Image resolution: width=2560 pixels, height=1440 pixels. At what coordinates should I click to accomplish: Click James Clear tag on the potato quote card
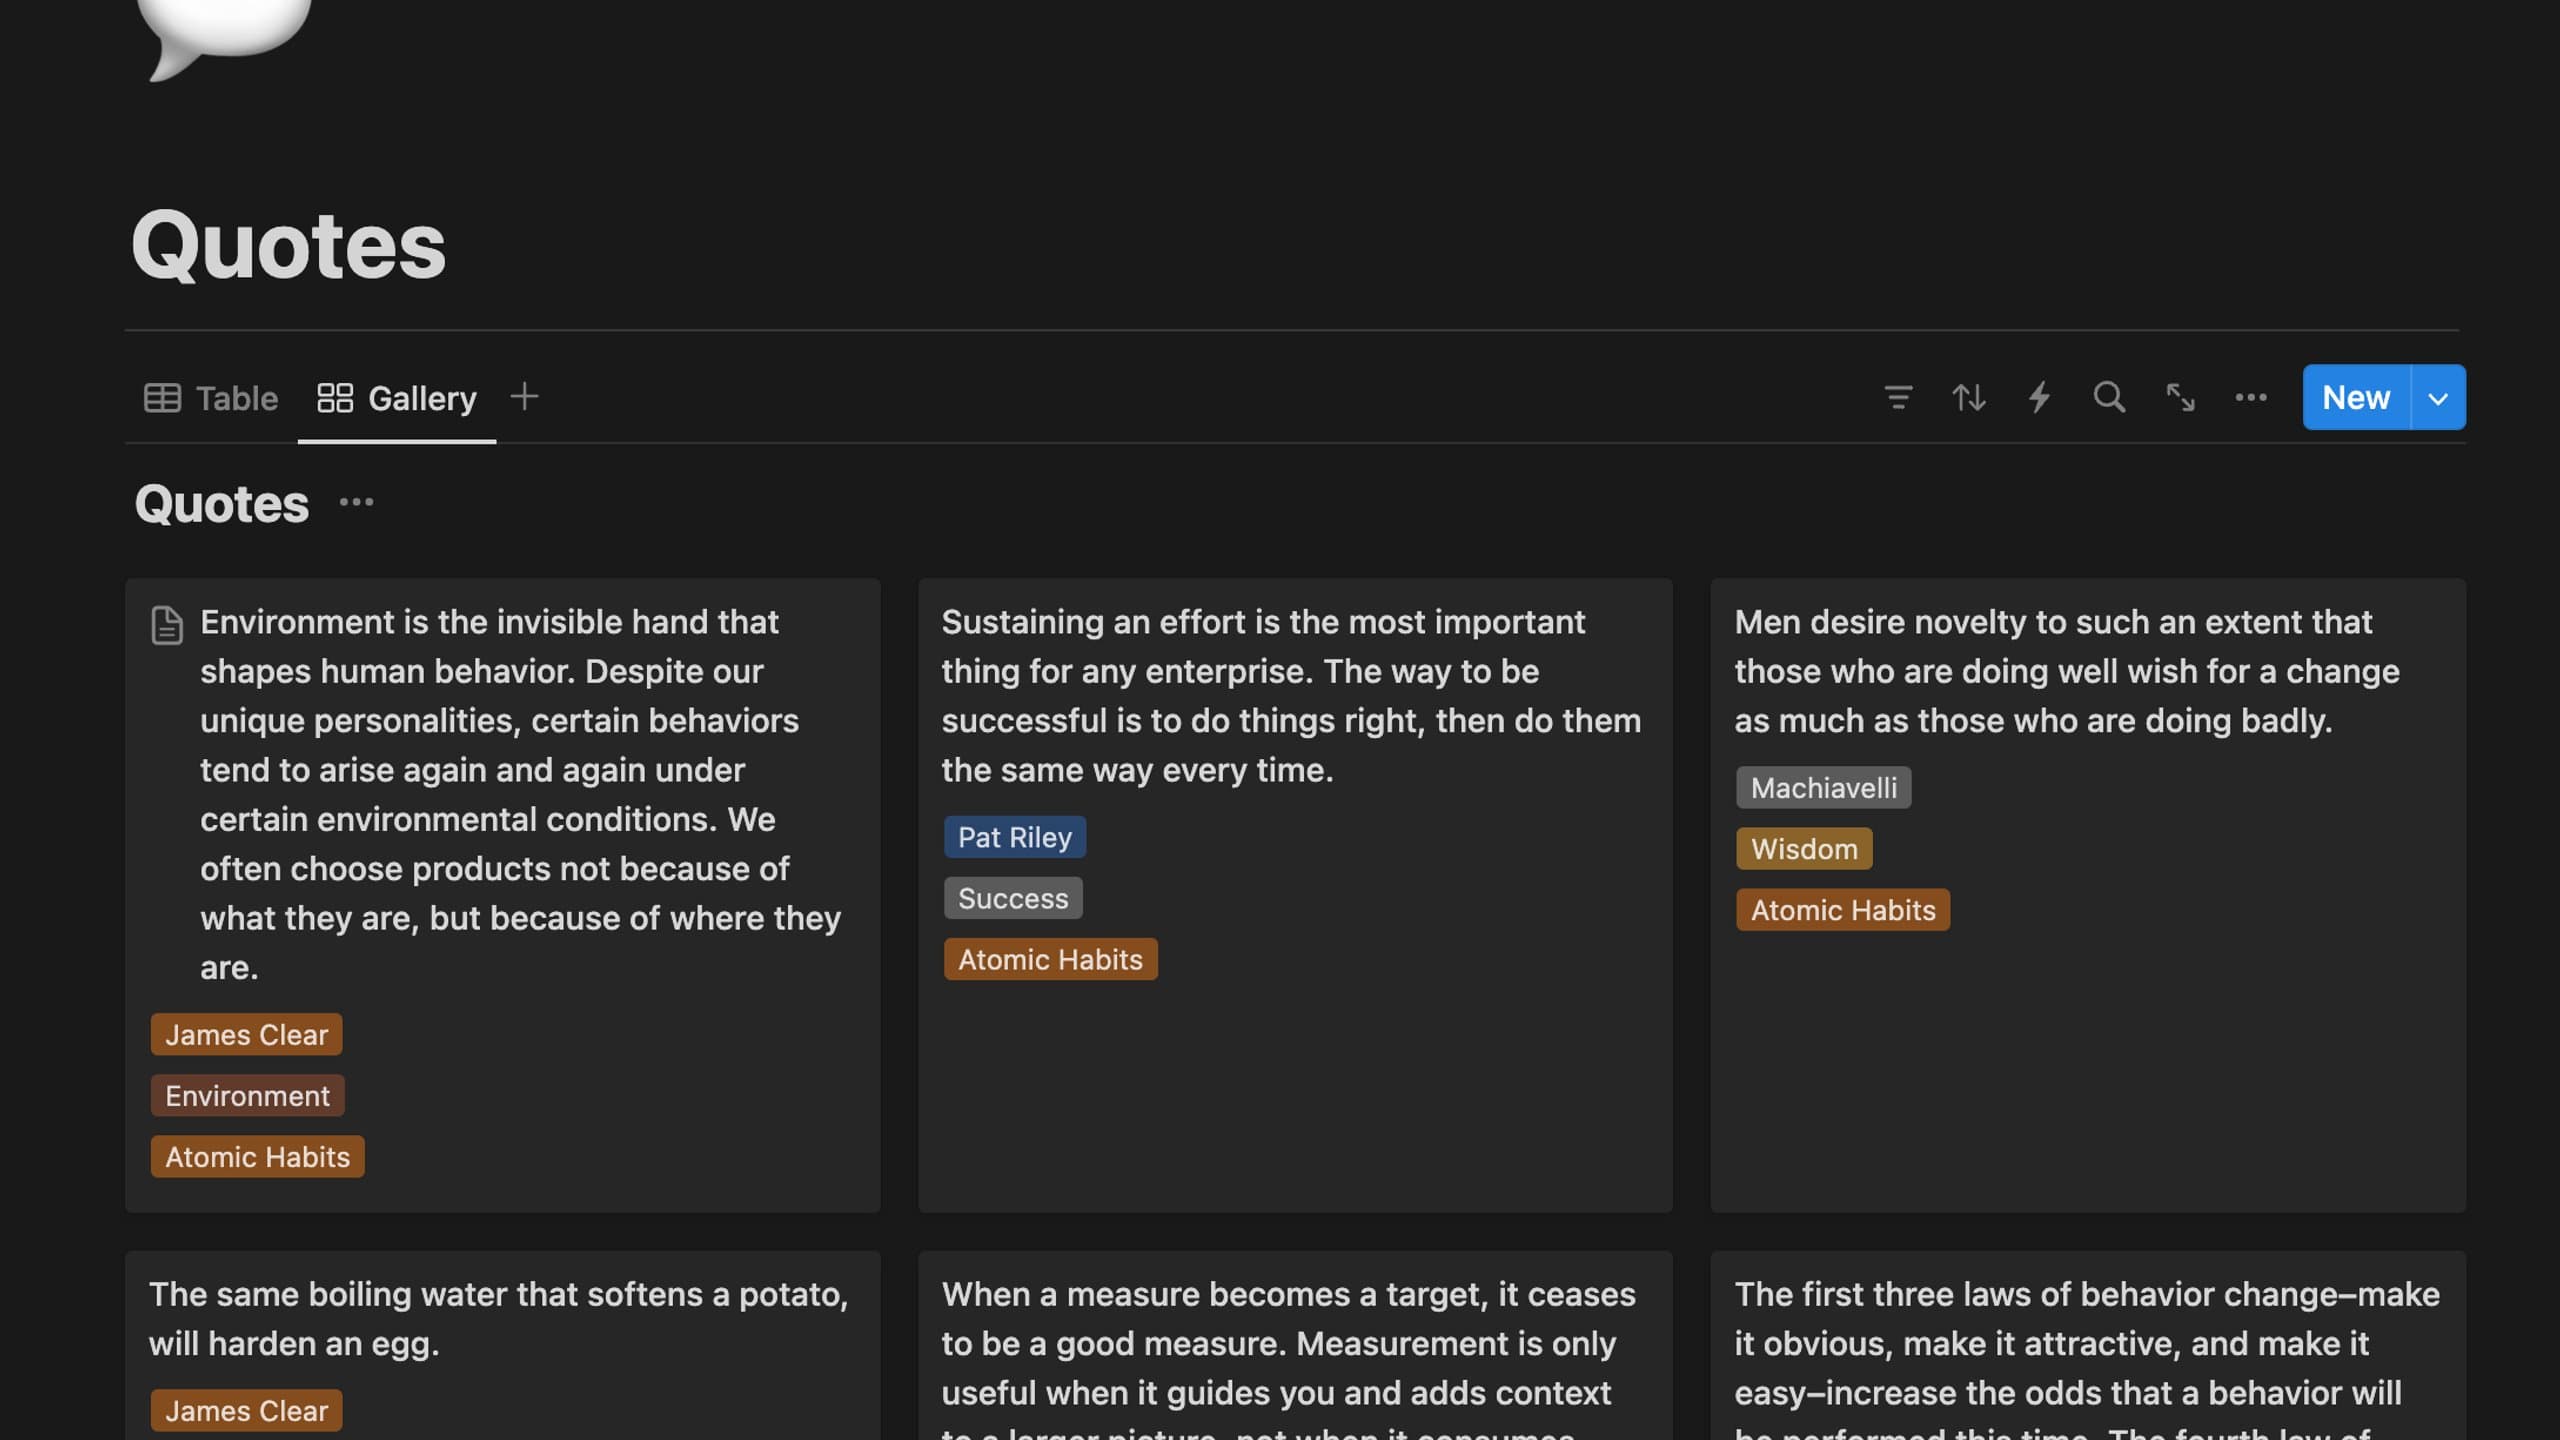point(246,1410)
